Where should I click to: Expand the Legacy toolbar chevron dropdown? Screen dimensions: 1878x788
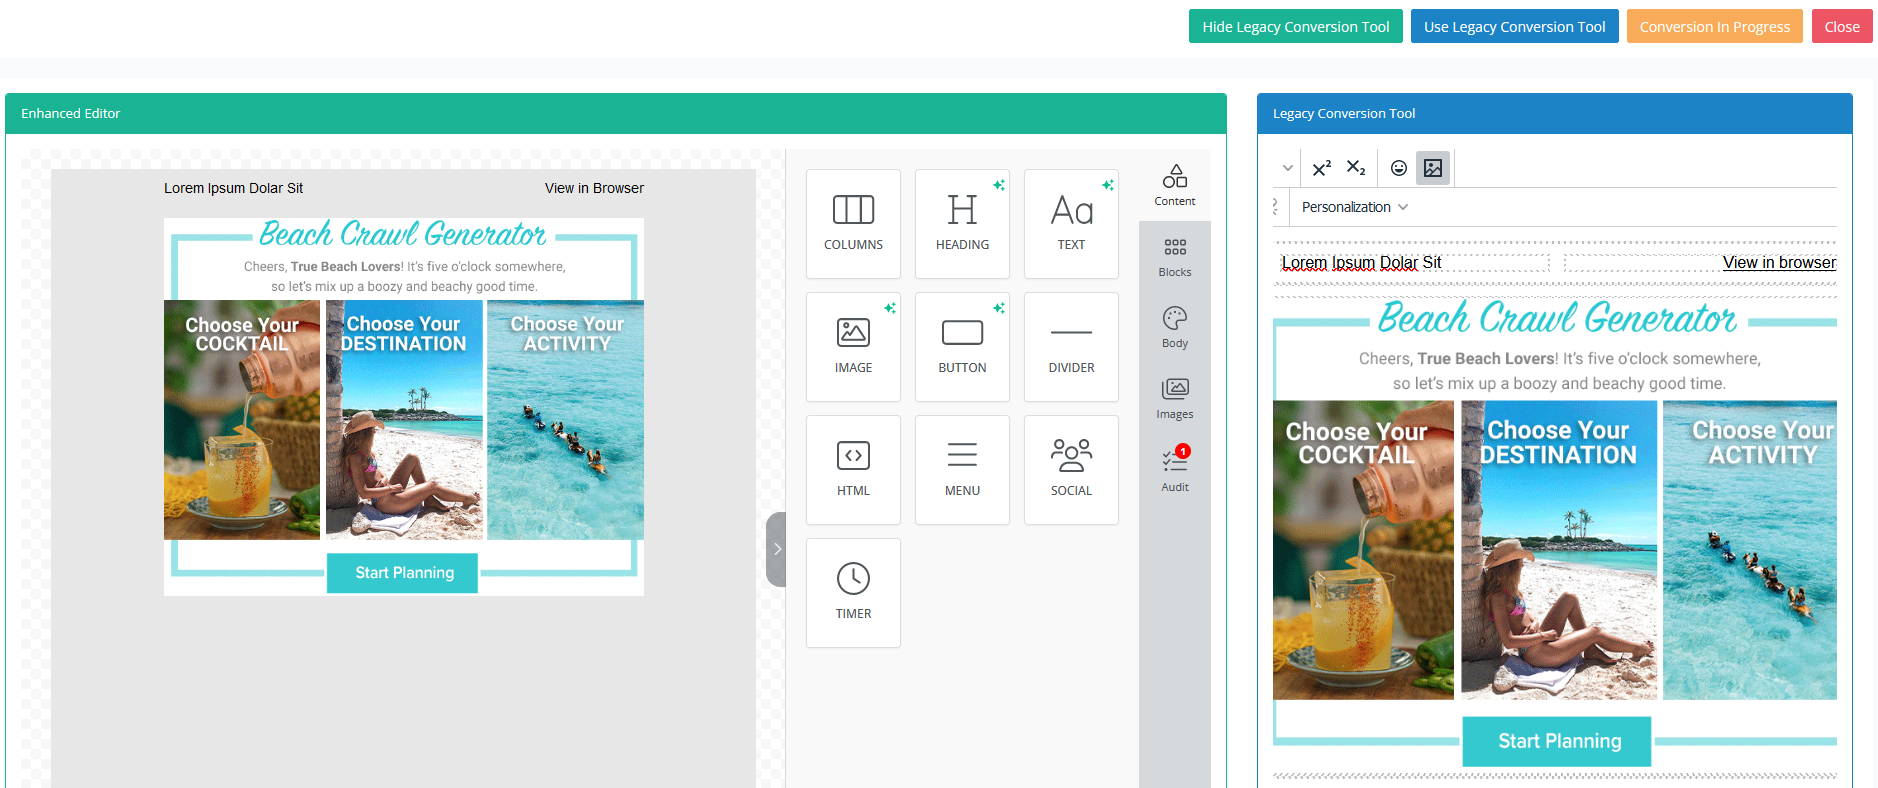tap(1288, 168)
